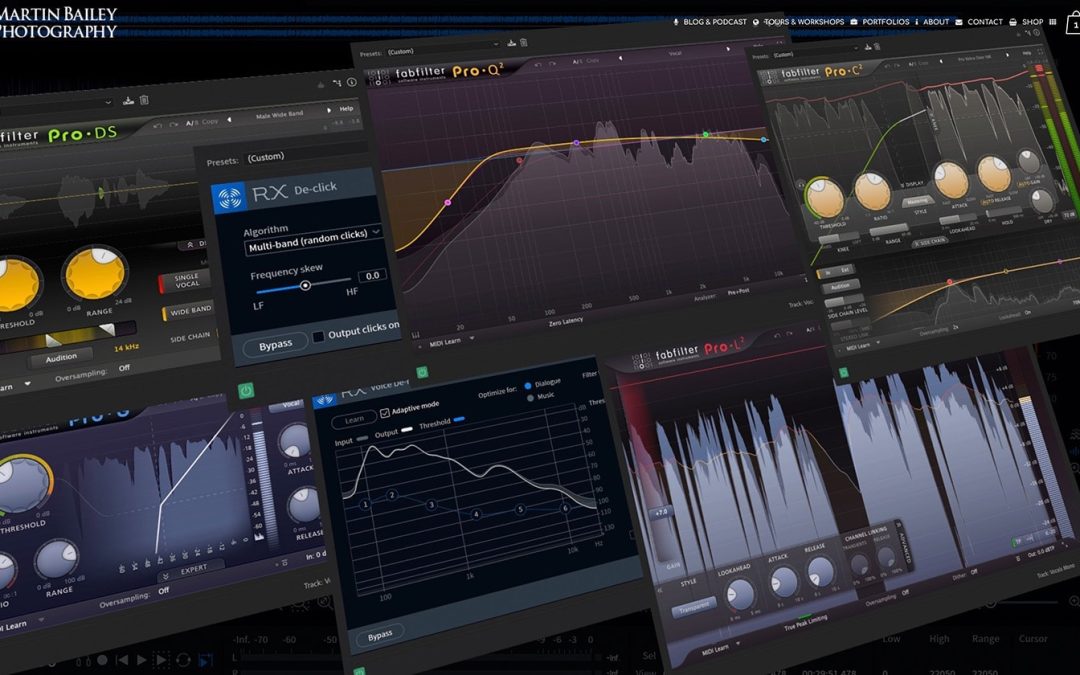The width and height of the screenshot is (1080, 675).
Task: Select the Dialogue optimize radio button
Action: [529, 384]
